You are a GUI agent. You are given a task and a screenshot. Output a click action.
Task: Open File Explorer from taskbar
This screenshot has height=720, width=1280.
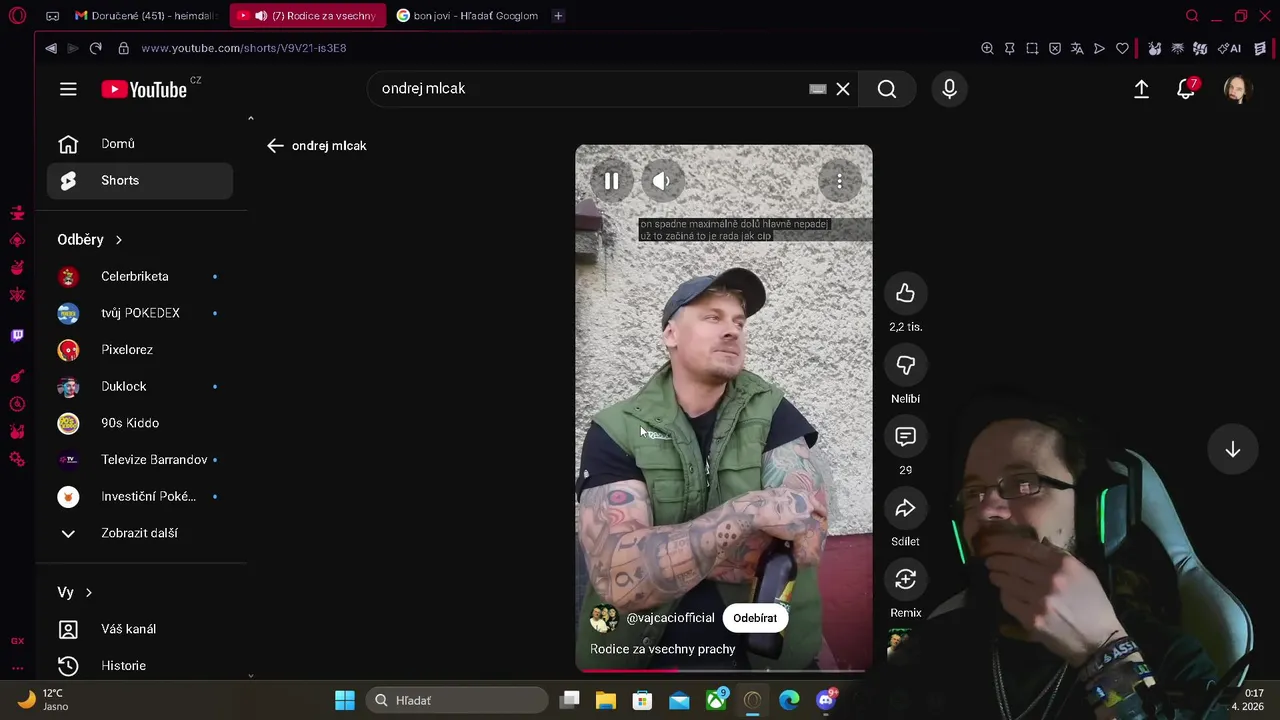(606, 700)
